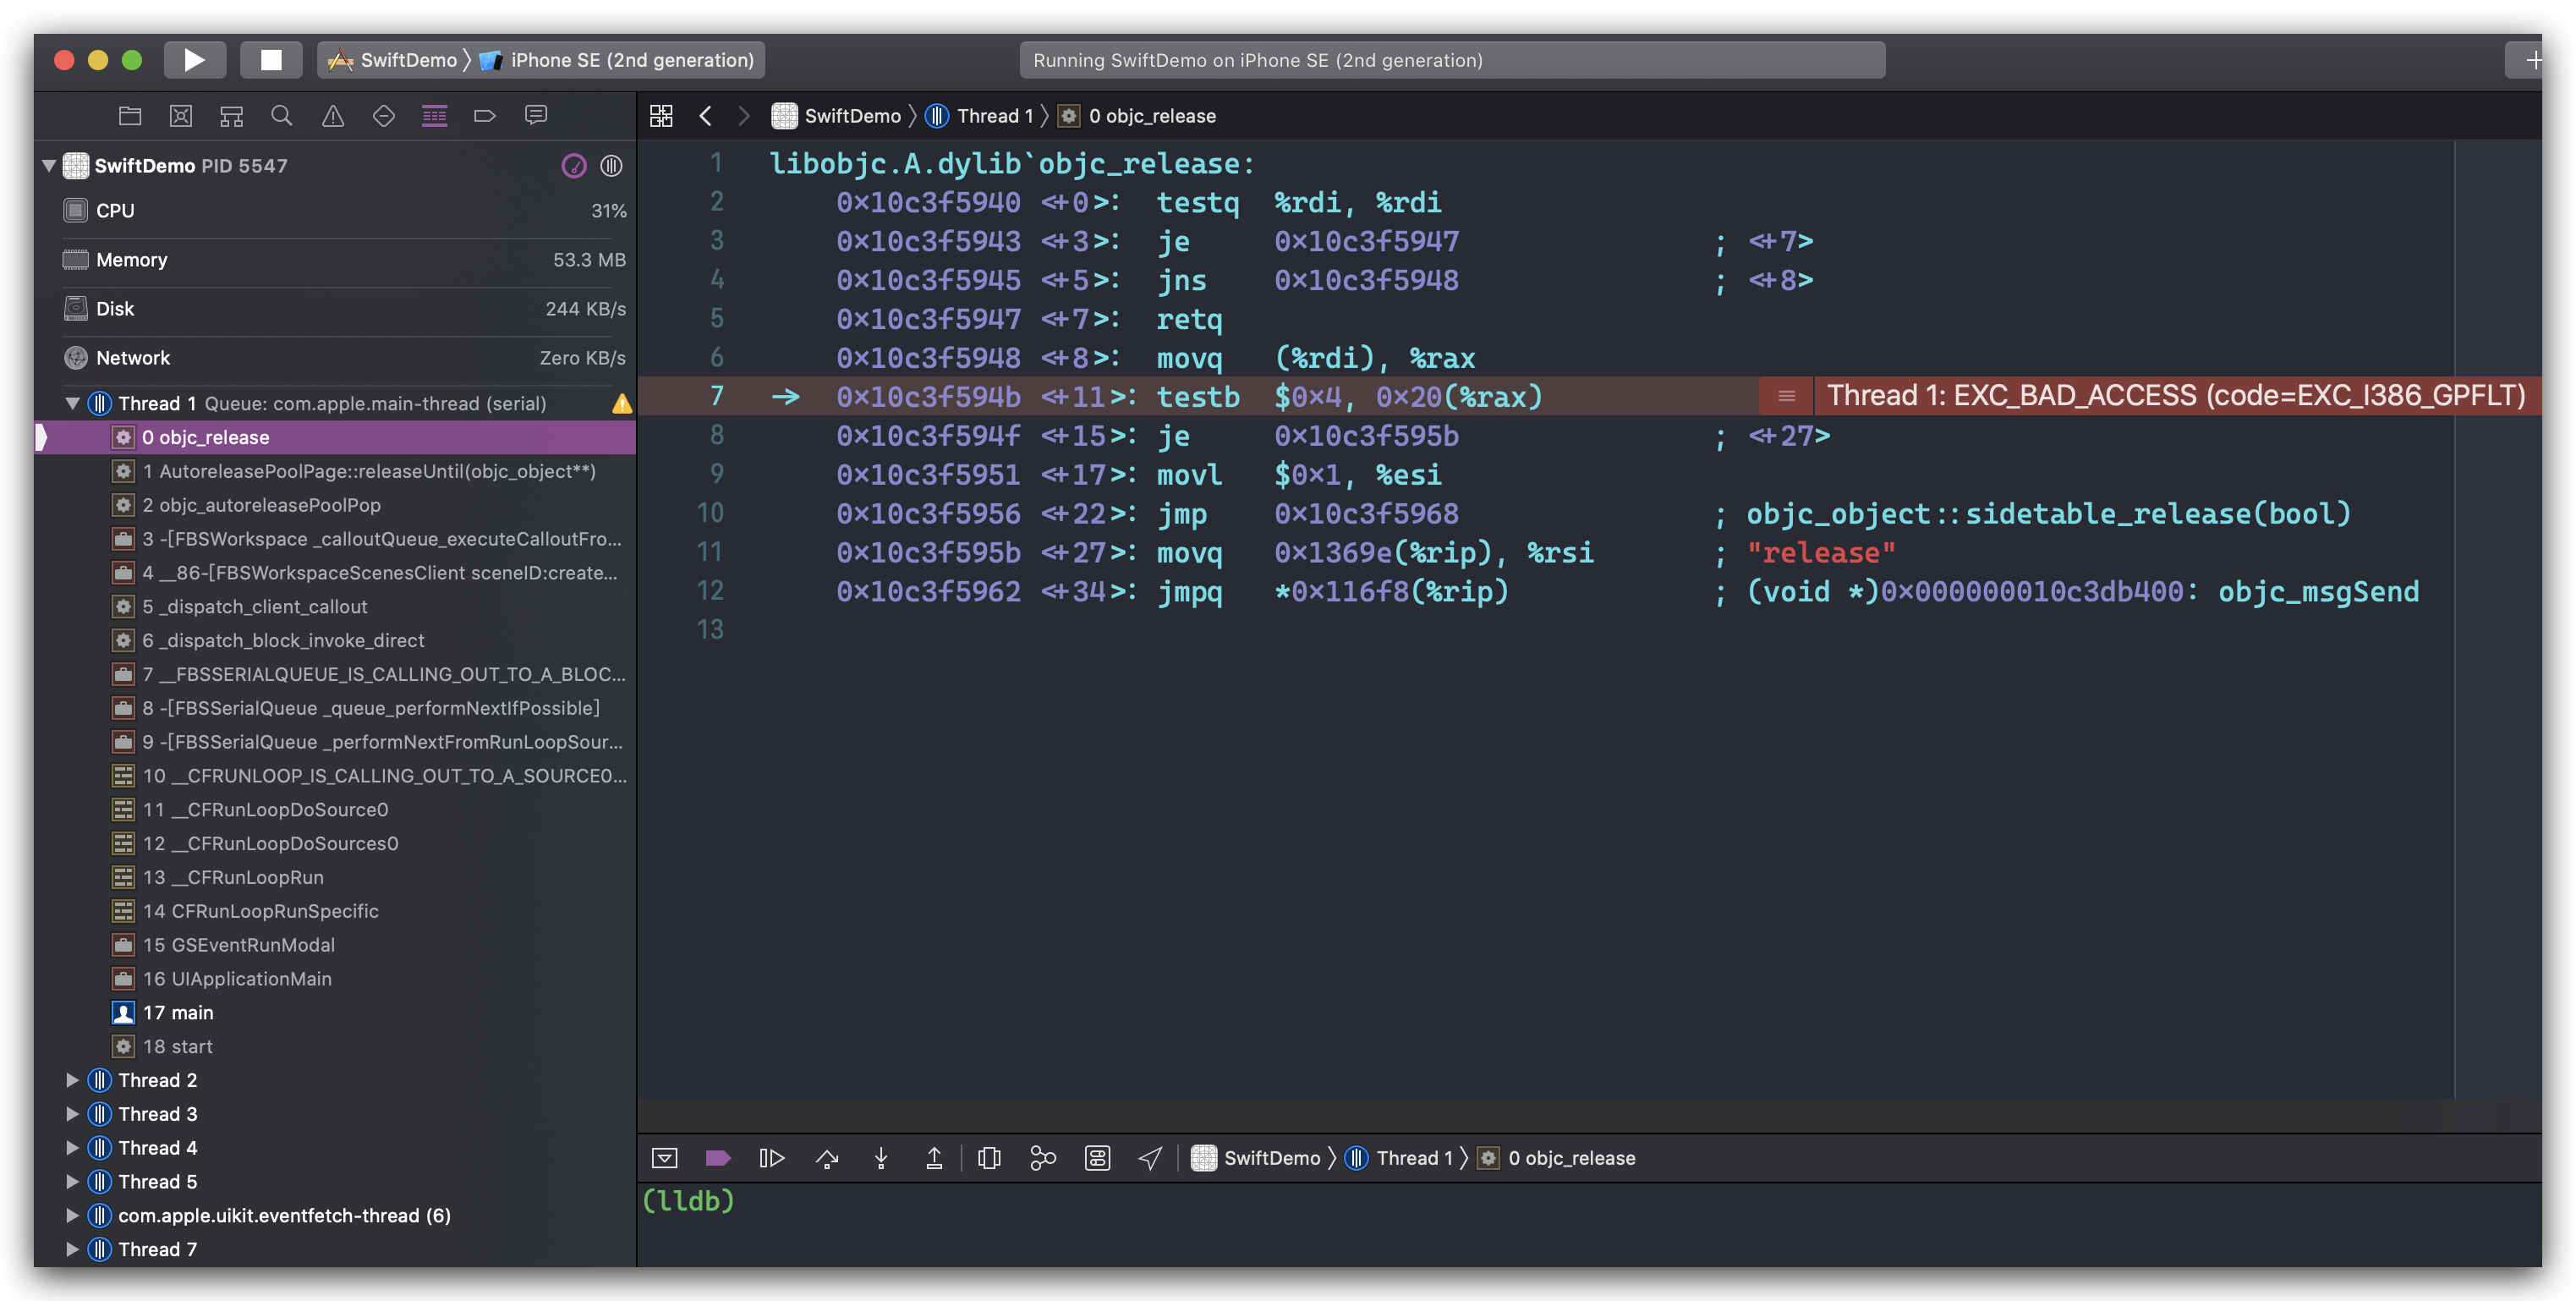Expand Thread 4
This screenshot has width=2576, height=1301.
[x=72, y=1148]
